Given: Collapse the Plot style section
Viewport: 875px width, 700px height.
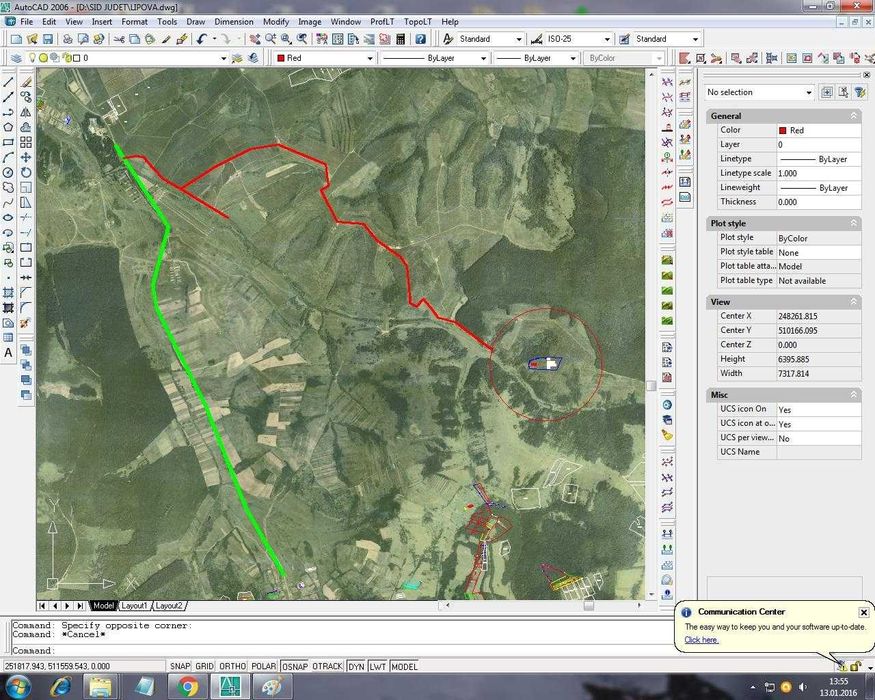Looking at the screenshot, I should (x=853, y=223).
